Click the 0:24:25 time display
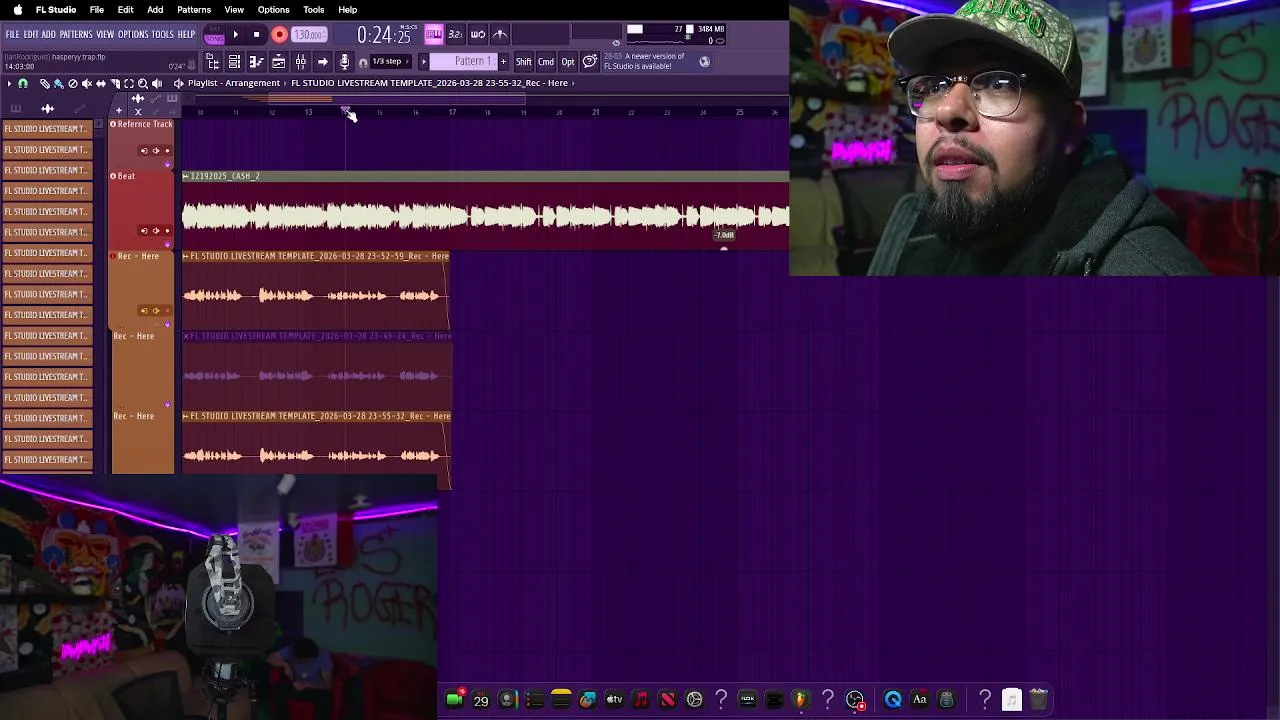1280x720 pixels. point(384,35)
